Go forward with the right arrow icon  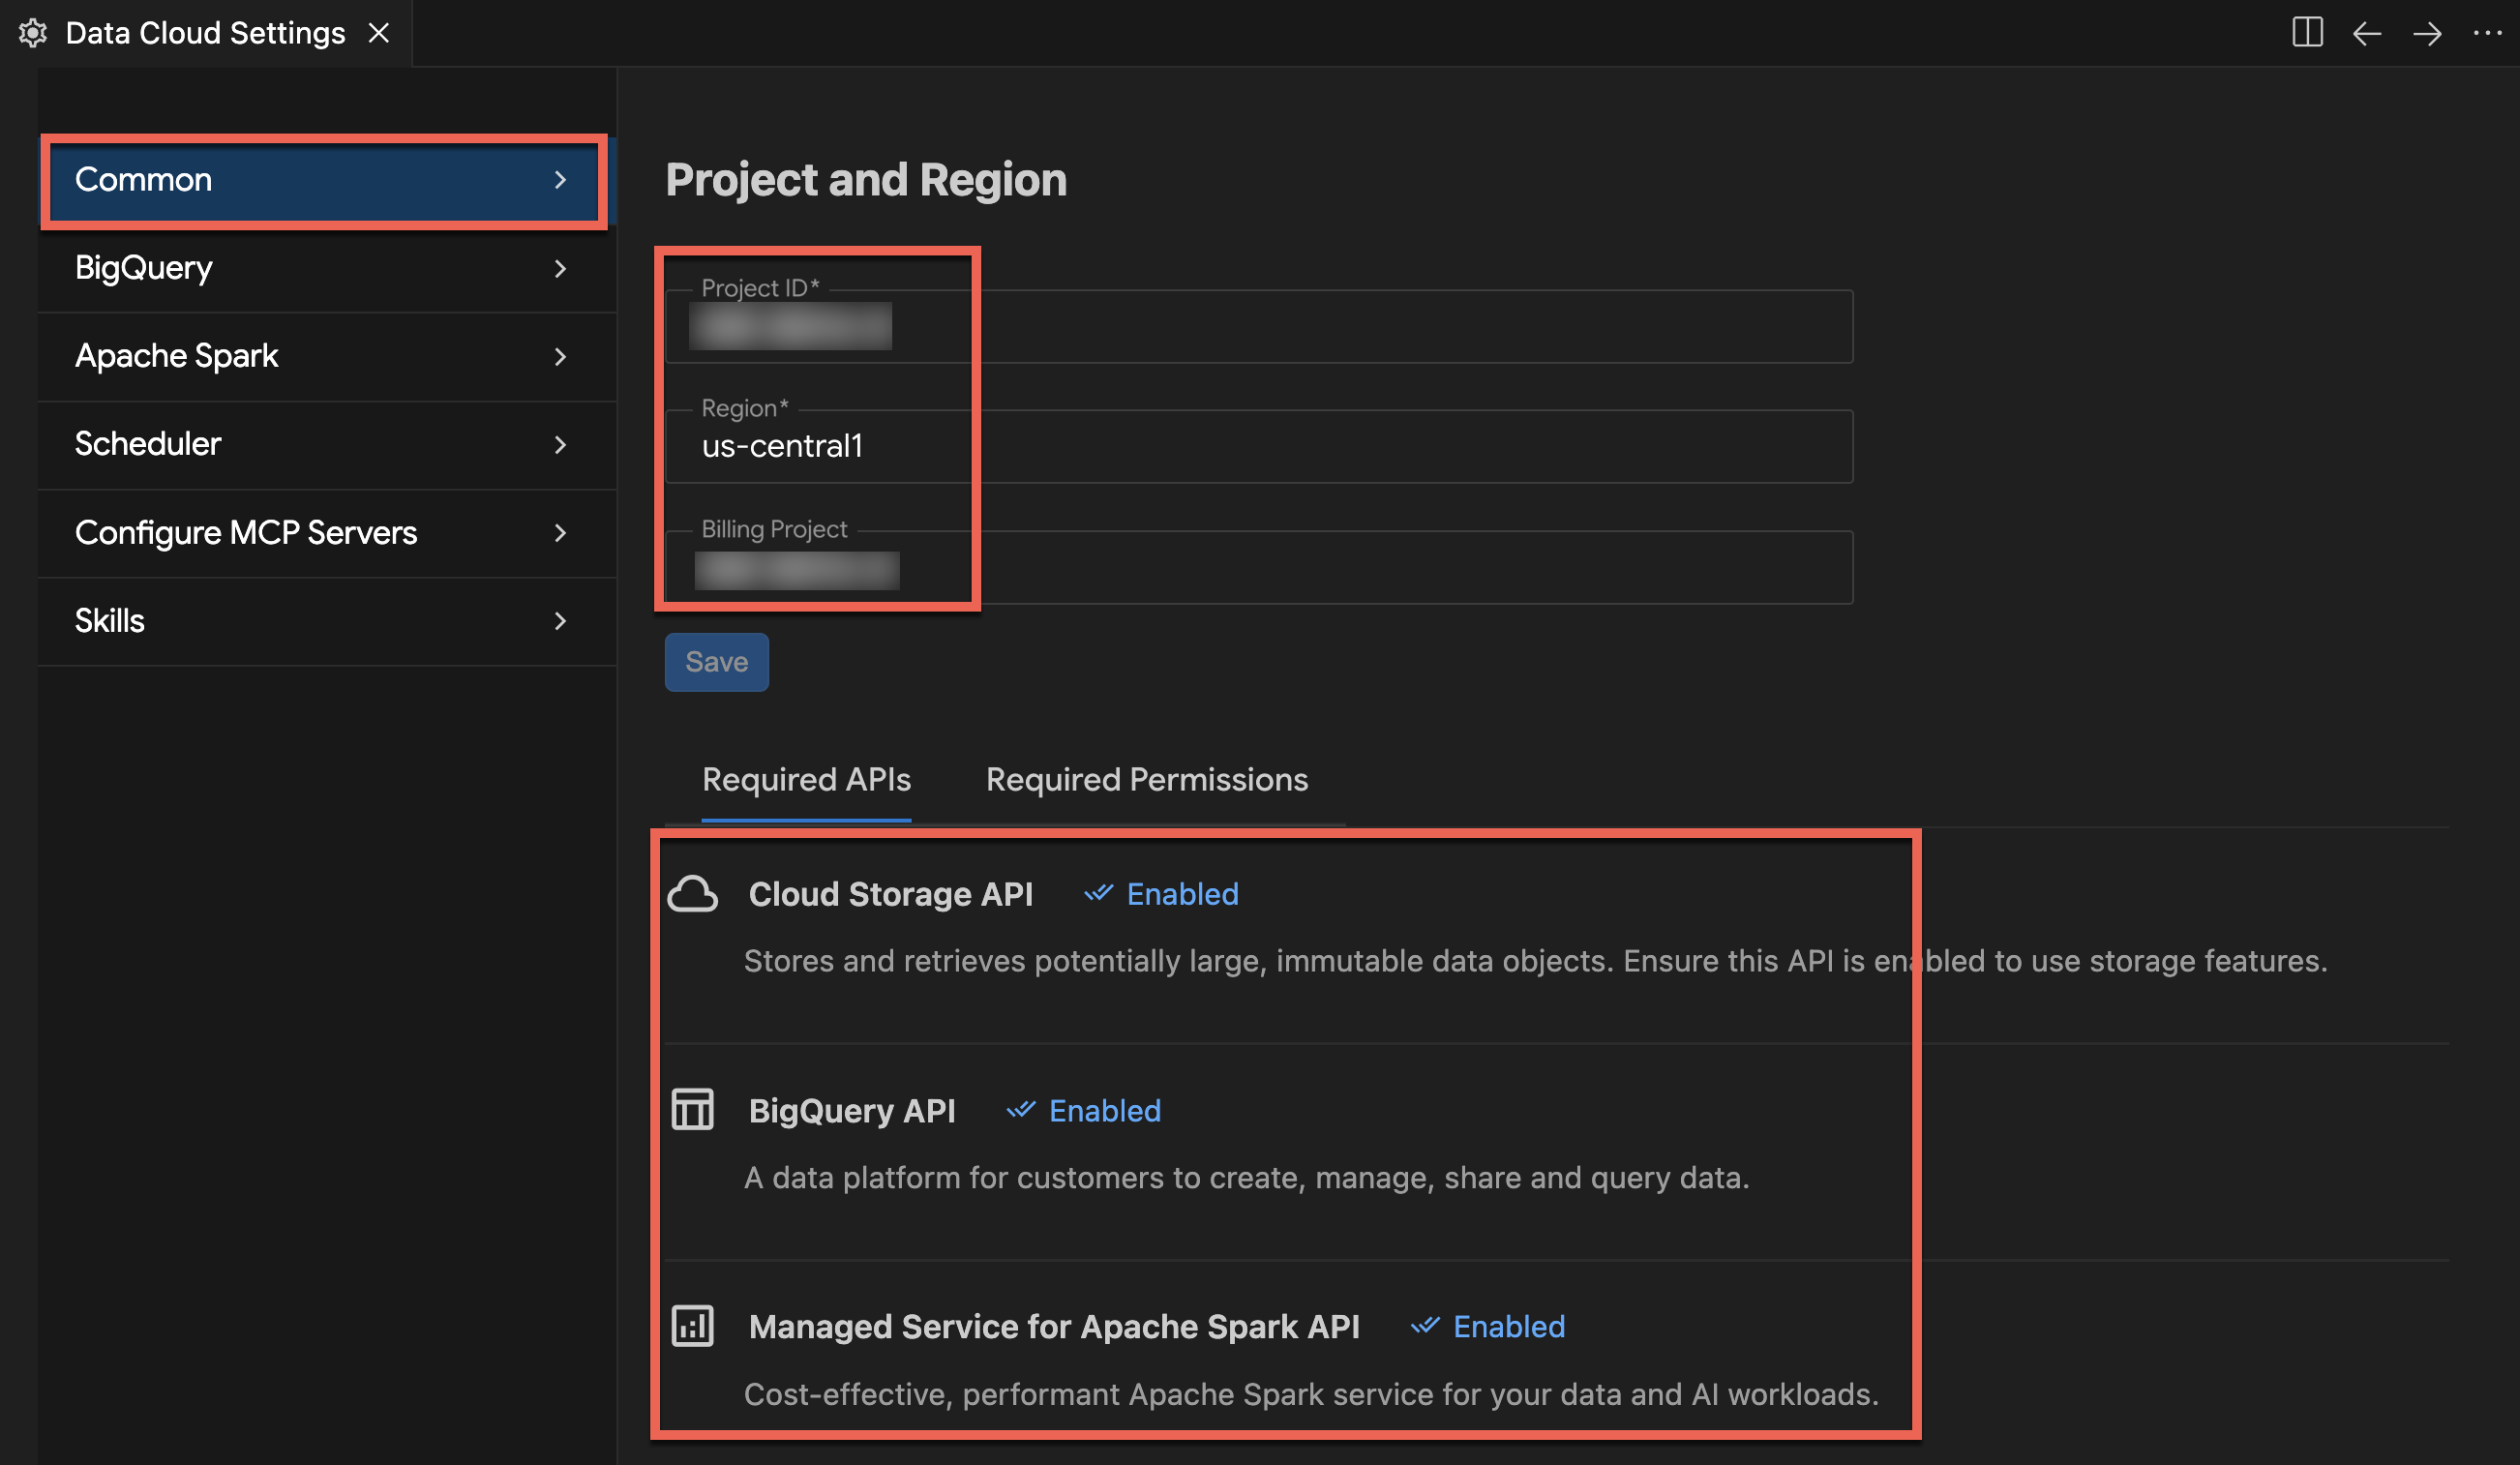click(2427, 34)
